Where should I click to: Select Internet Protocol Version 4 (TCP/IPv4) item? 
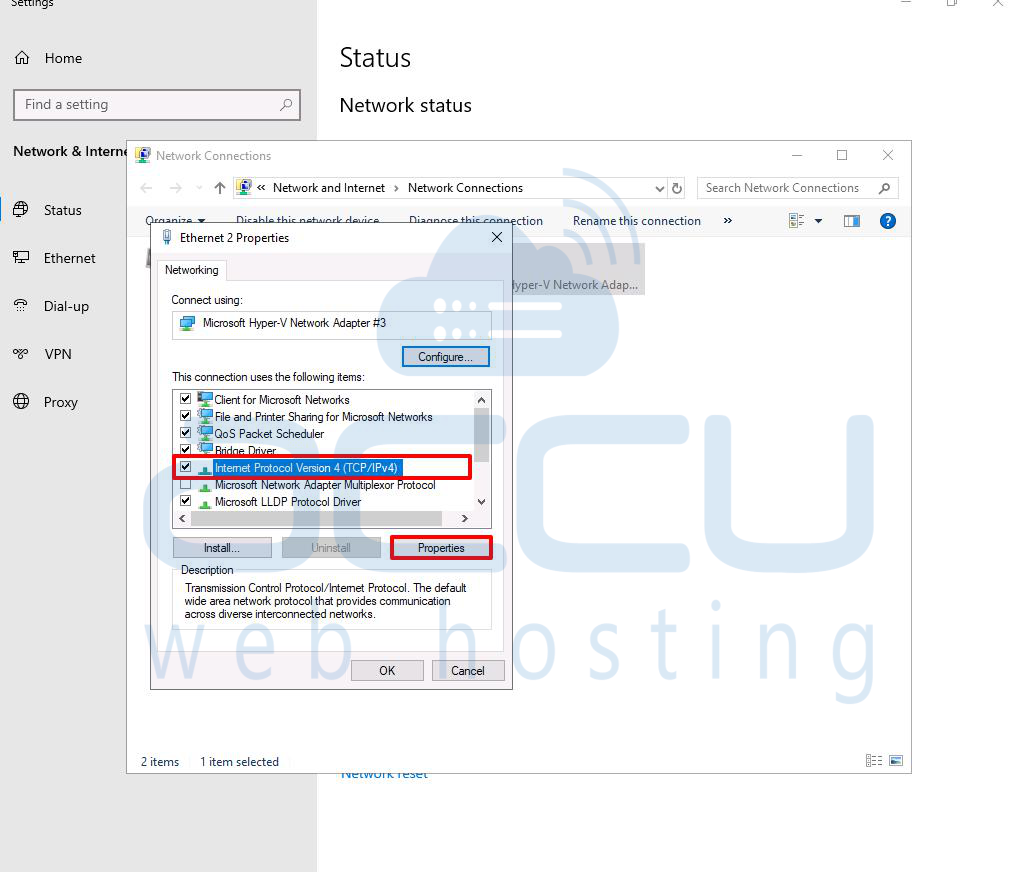pos(306,467)
